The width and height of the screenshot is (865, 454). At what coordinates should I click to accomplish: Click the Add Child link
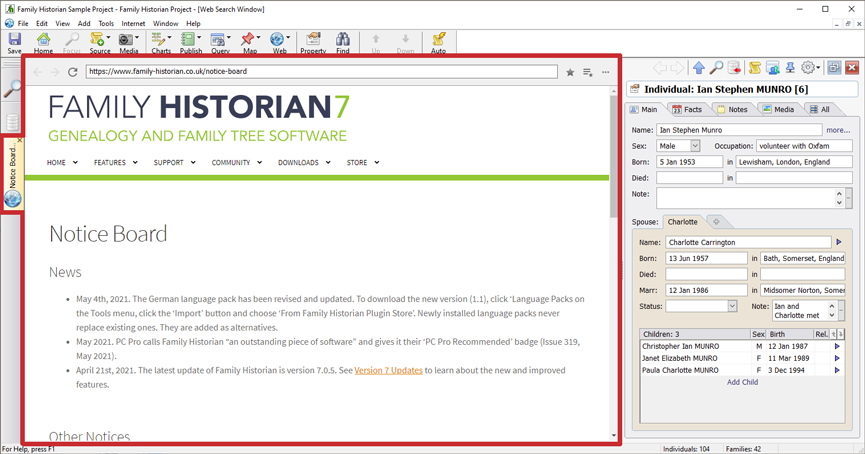tap(742, 382)
